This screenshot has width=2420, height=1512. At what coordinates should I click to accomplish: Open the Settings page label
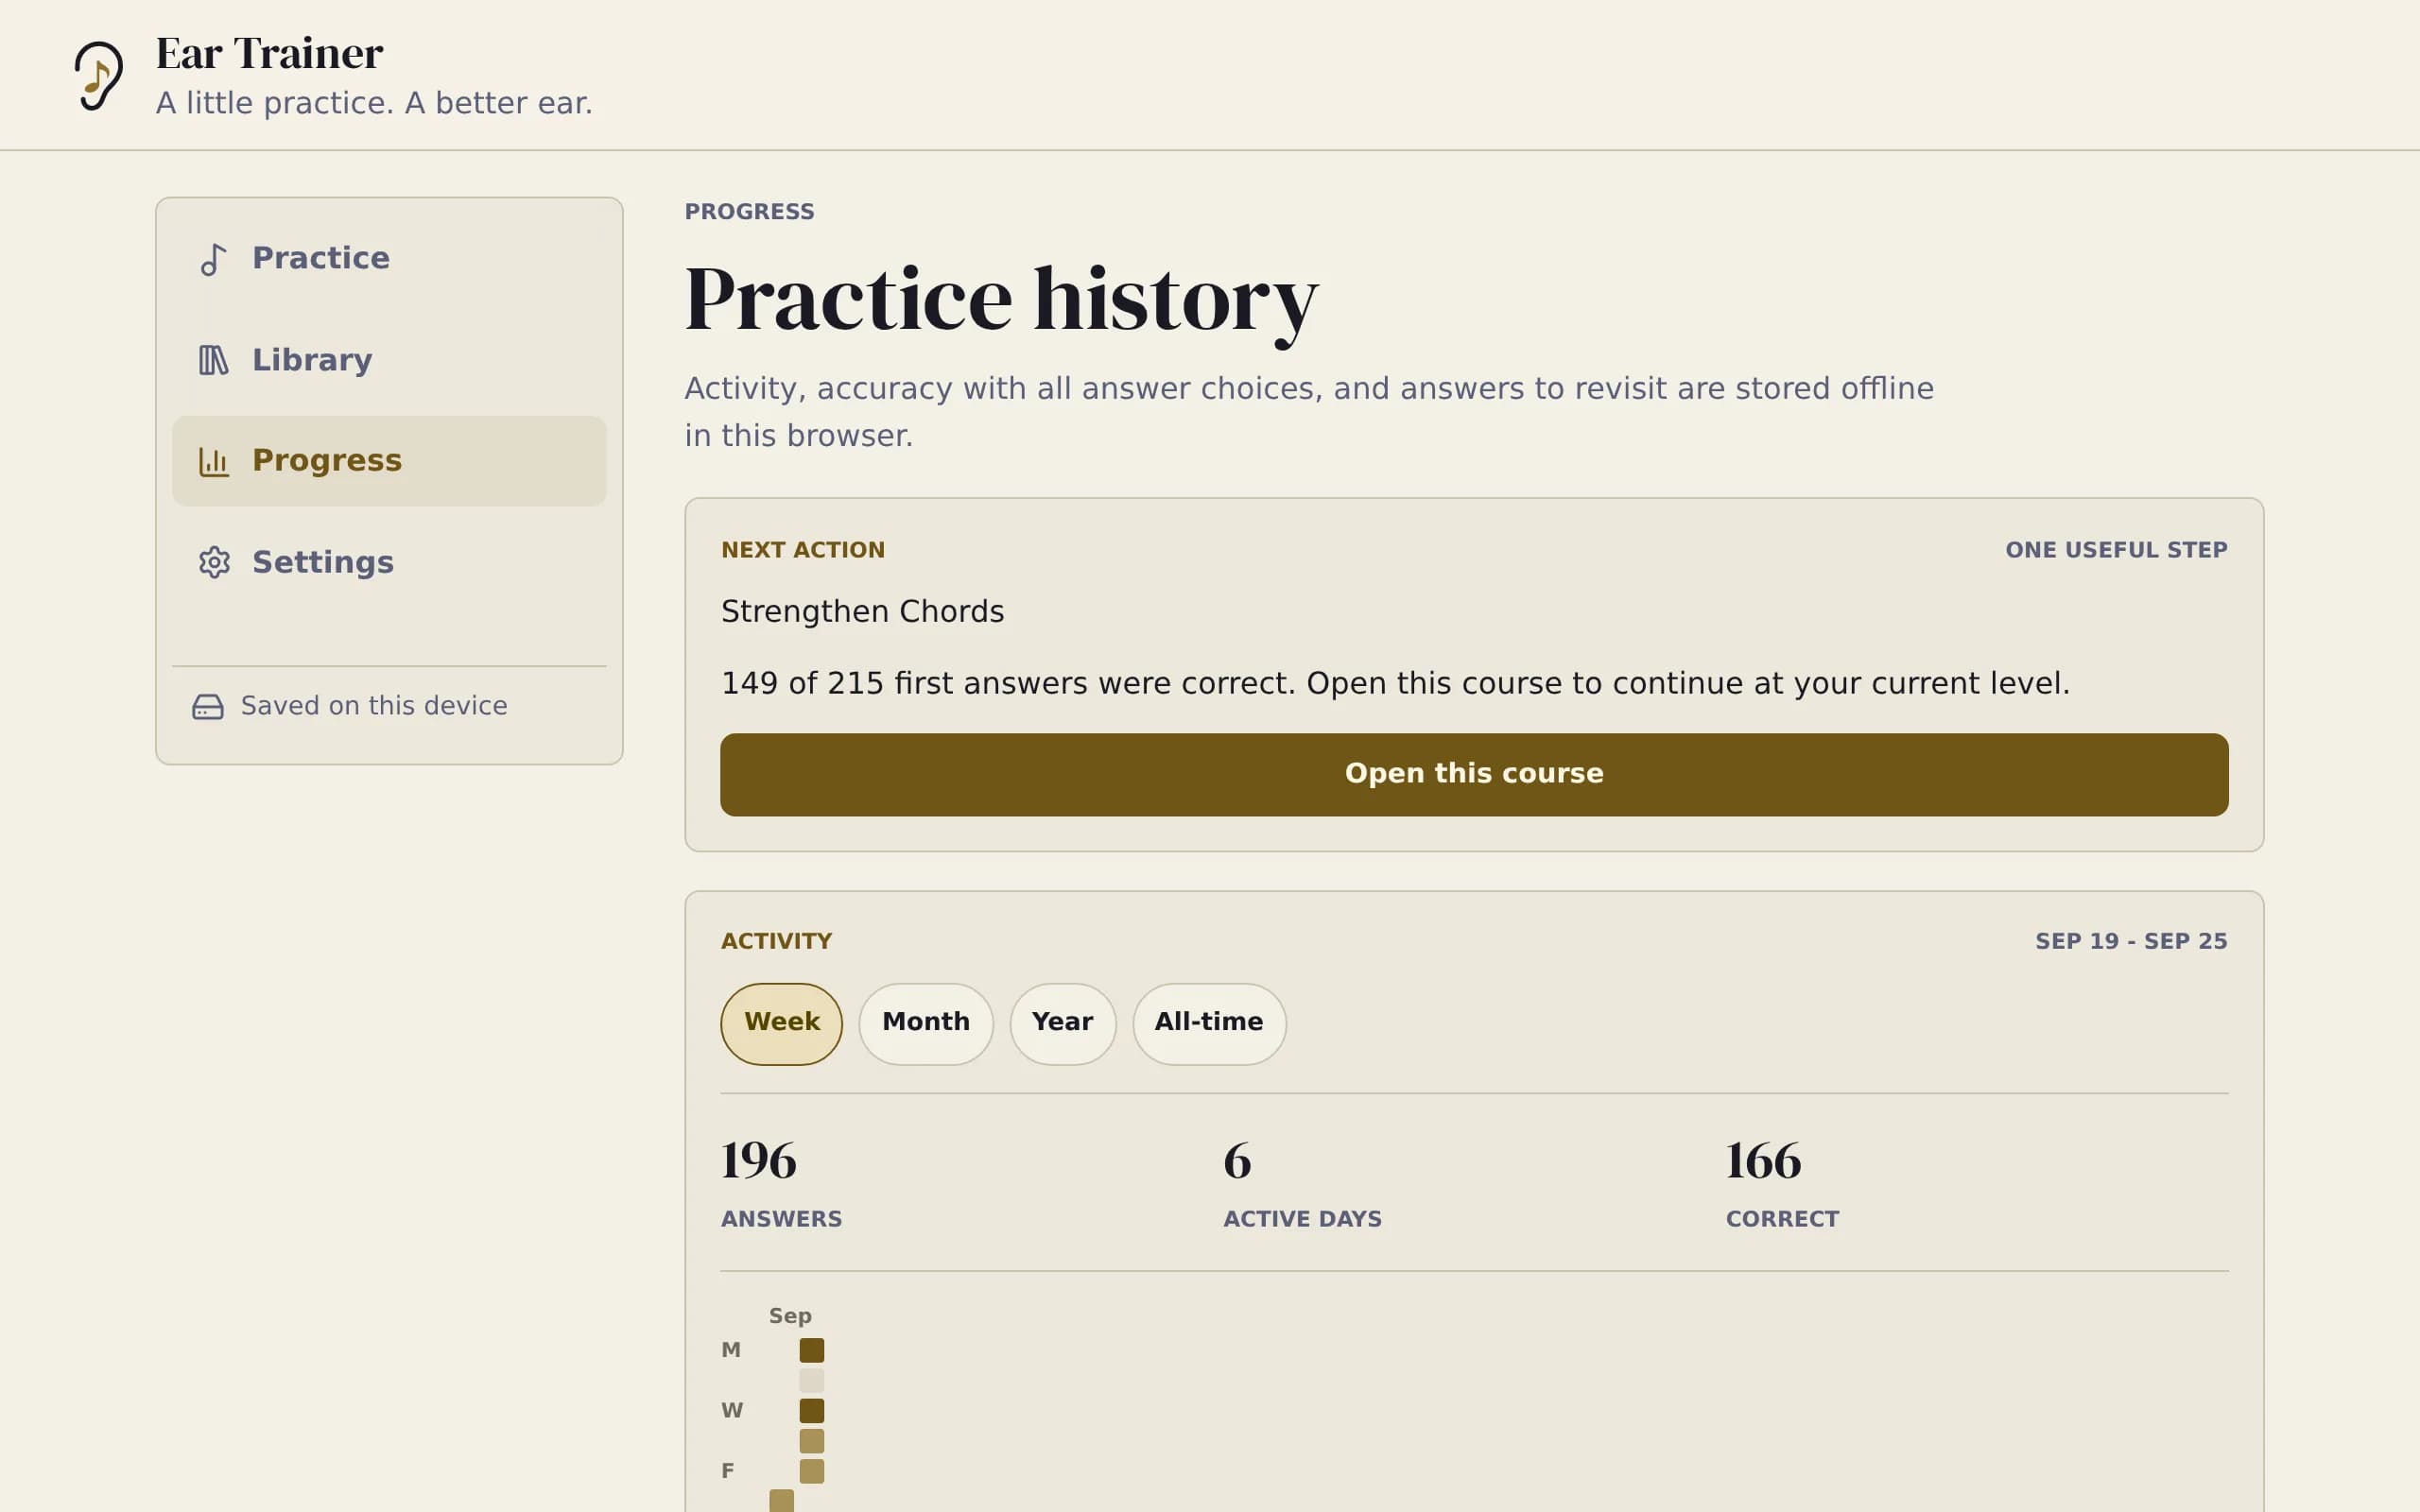coord(323,562)
